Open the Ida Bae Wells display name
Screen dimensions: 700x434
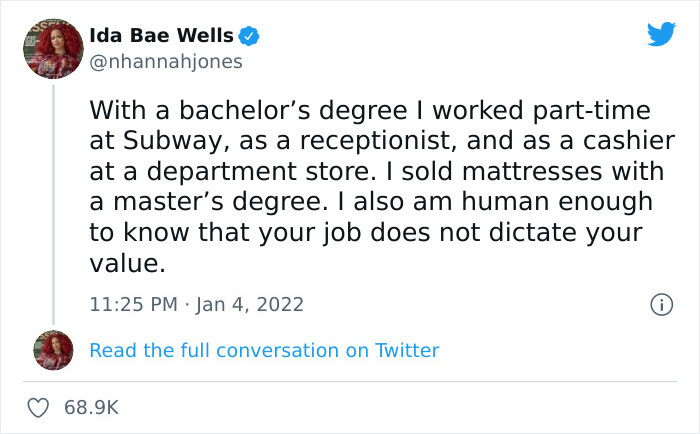161,36
